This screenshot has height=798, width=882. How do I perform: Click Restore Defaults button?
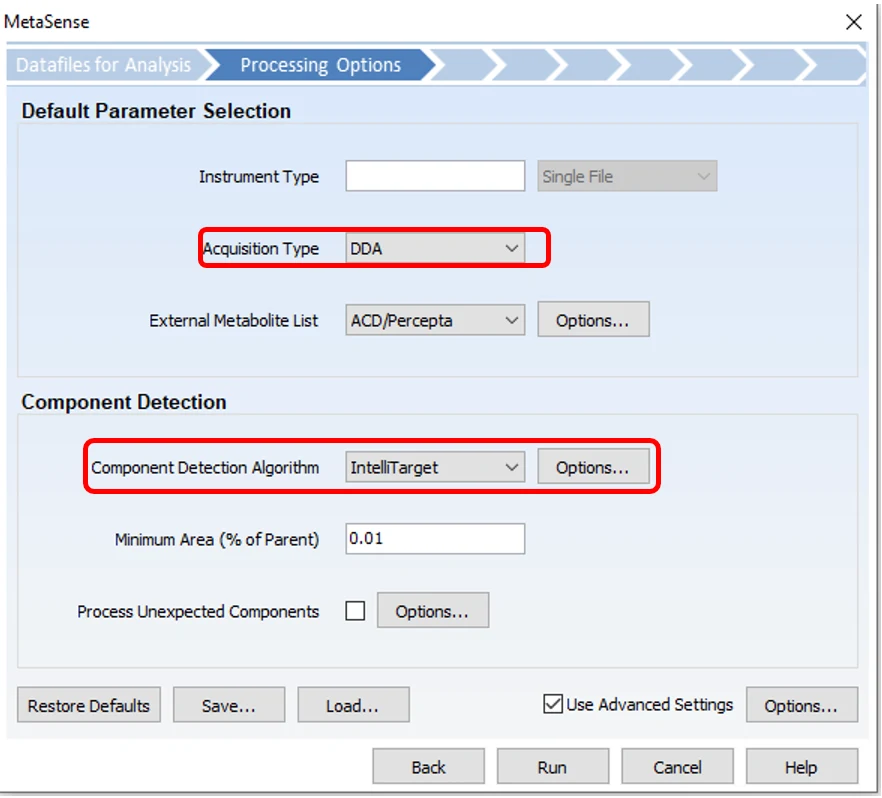coord(89,705)
